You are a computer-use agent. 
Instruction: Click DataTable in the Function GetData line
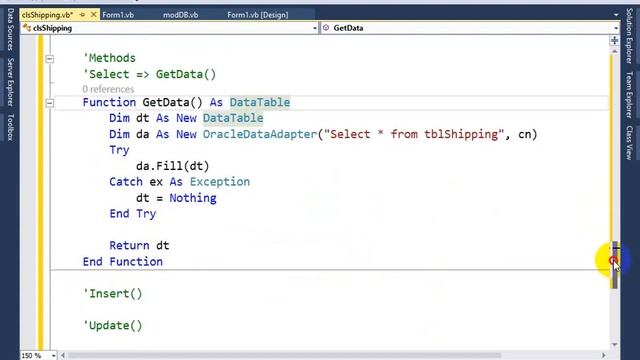tap(260, 102)
